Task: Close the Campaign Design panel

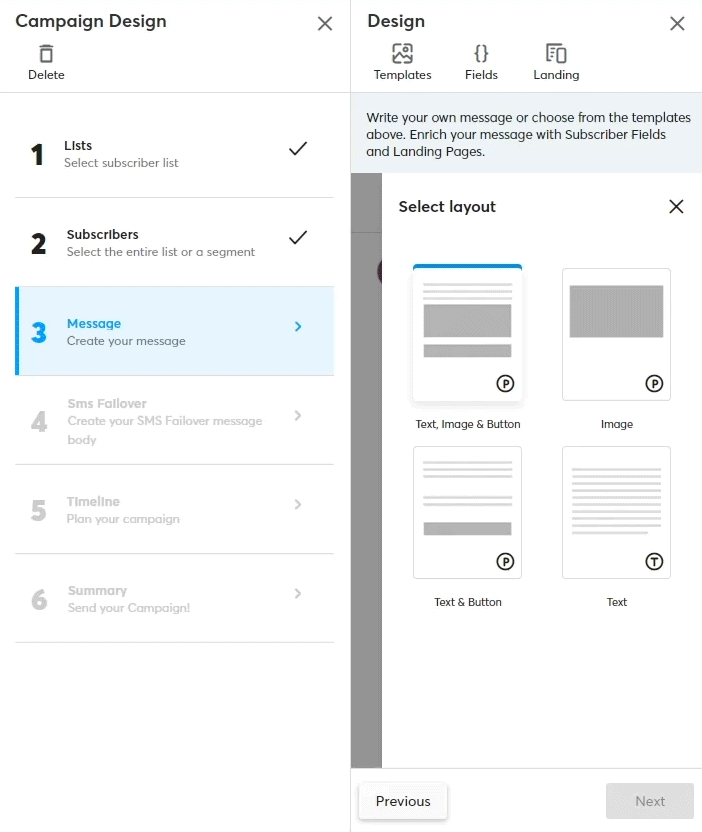Action: tap(325, 24)
